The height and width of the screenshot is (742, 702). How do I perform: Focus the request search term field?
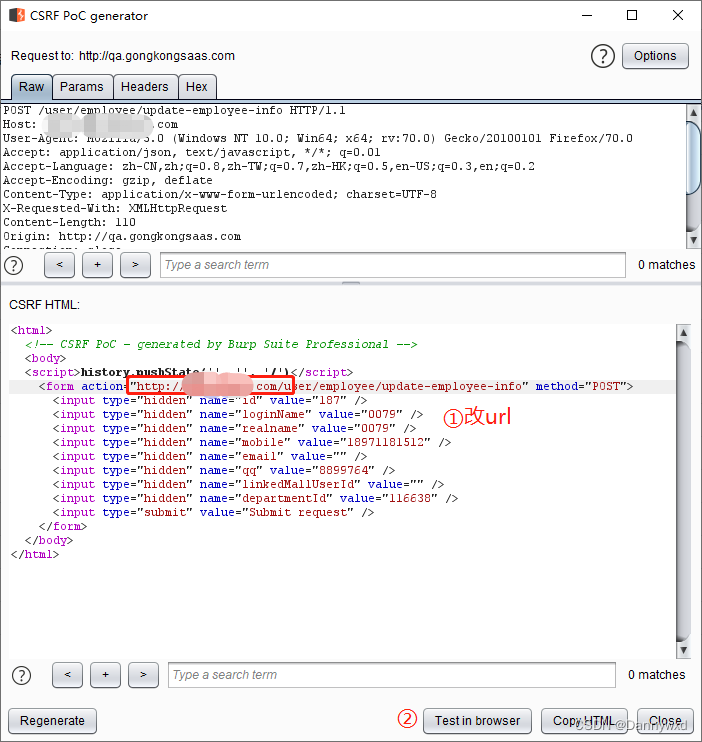pos(392,265)
